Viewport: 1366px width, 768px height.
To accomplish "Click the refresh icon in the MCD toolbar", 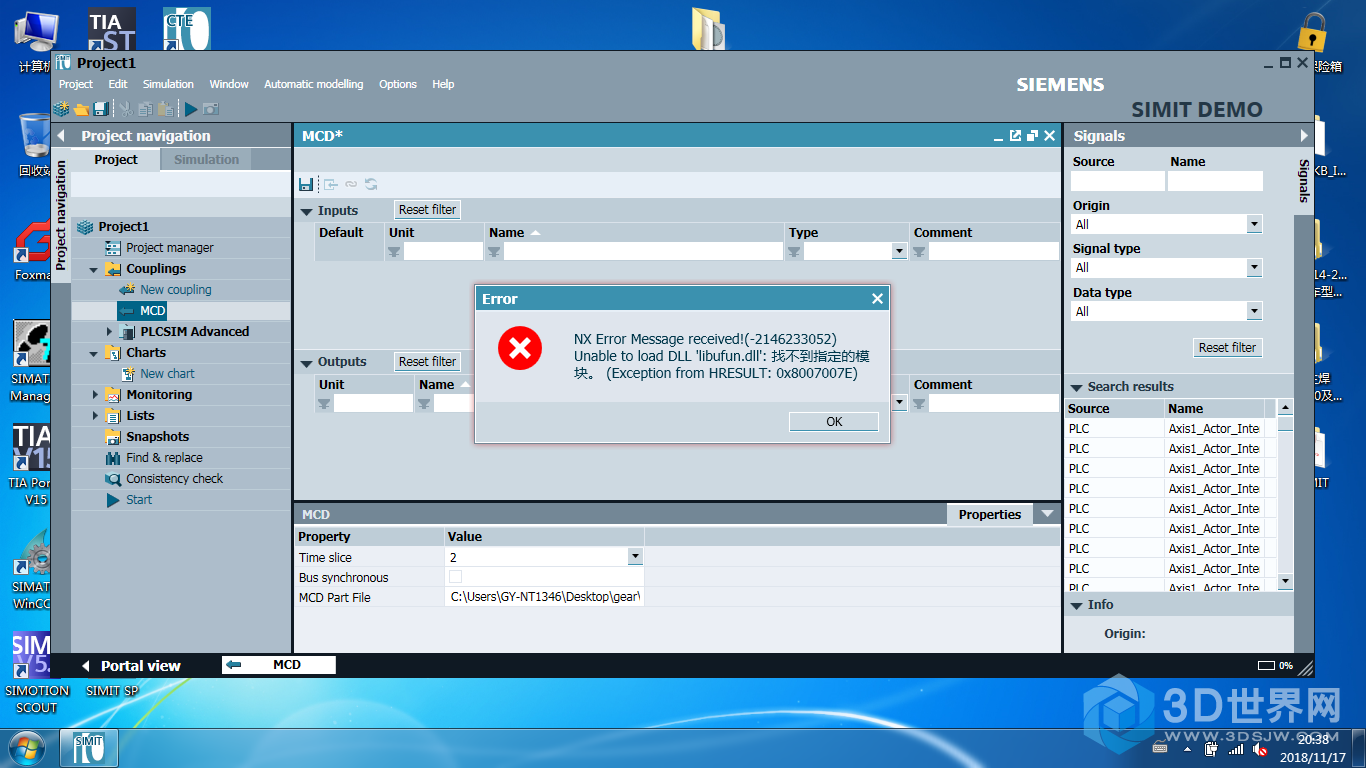I will (x=371, y=184).
